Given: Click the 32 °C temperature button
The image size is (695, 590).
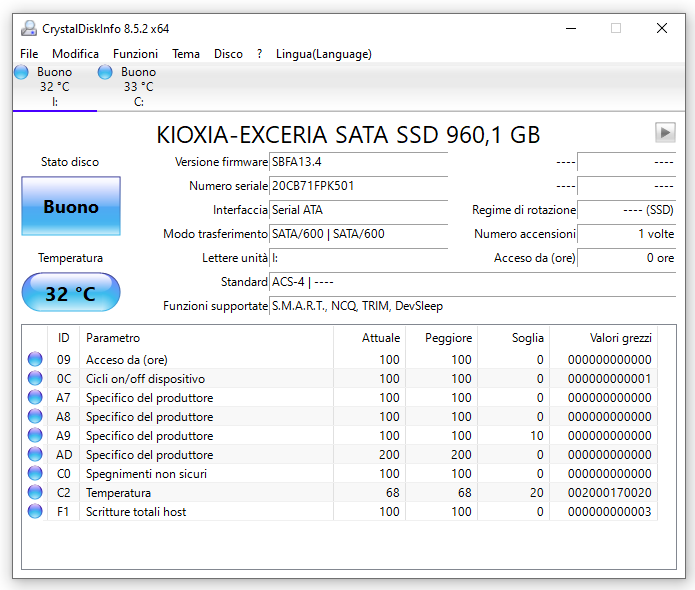Looking at the screenshot, I should click(x=71, y=293).
